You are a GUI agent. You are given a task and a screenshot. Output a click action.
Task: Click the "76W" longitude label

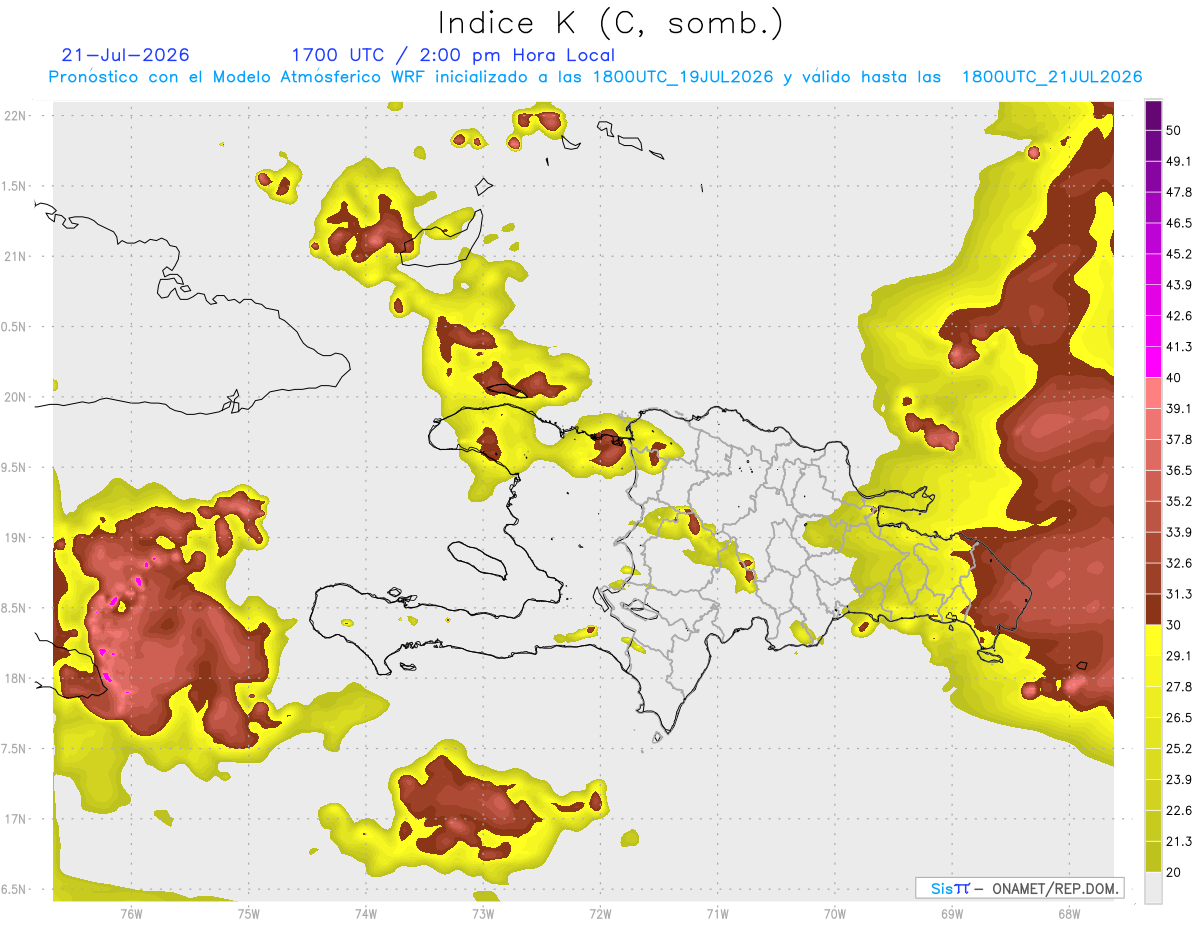pyautogui.click(x=131, y=914)
